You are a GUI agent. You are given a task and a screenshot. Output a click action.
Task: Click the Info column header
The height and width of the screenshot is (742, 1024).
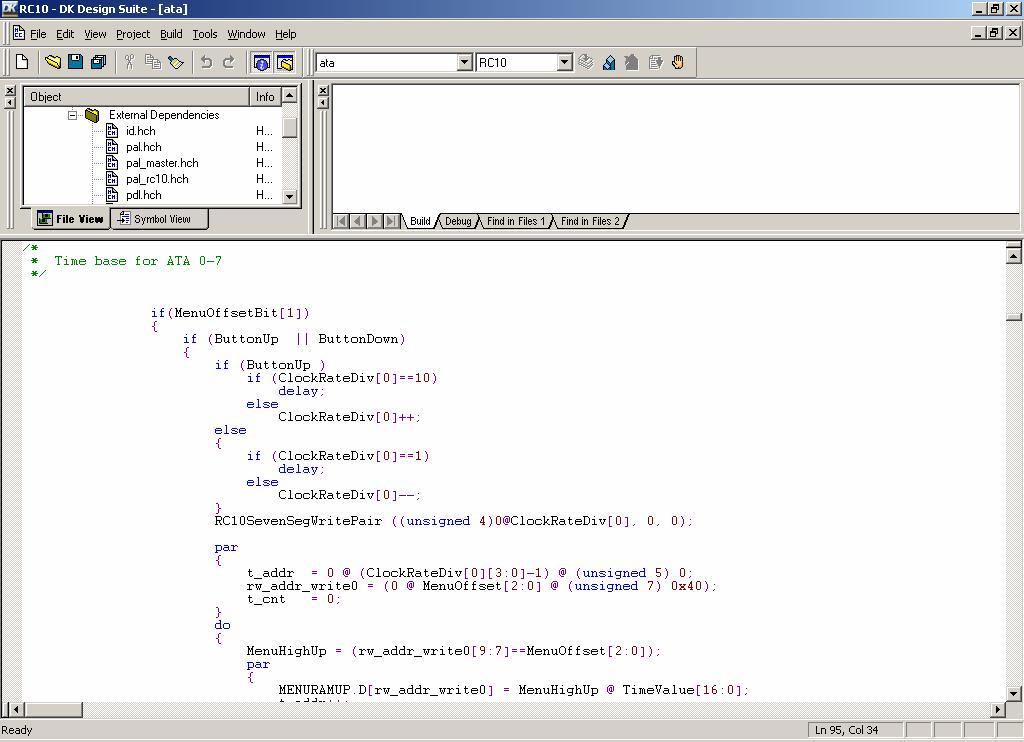tap(265, 97)
